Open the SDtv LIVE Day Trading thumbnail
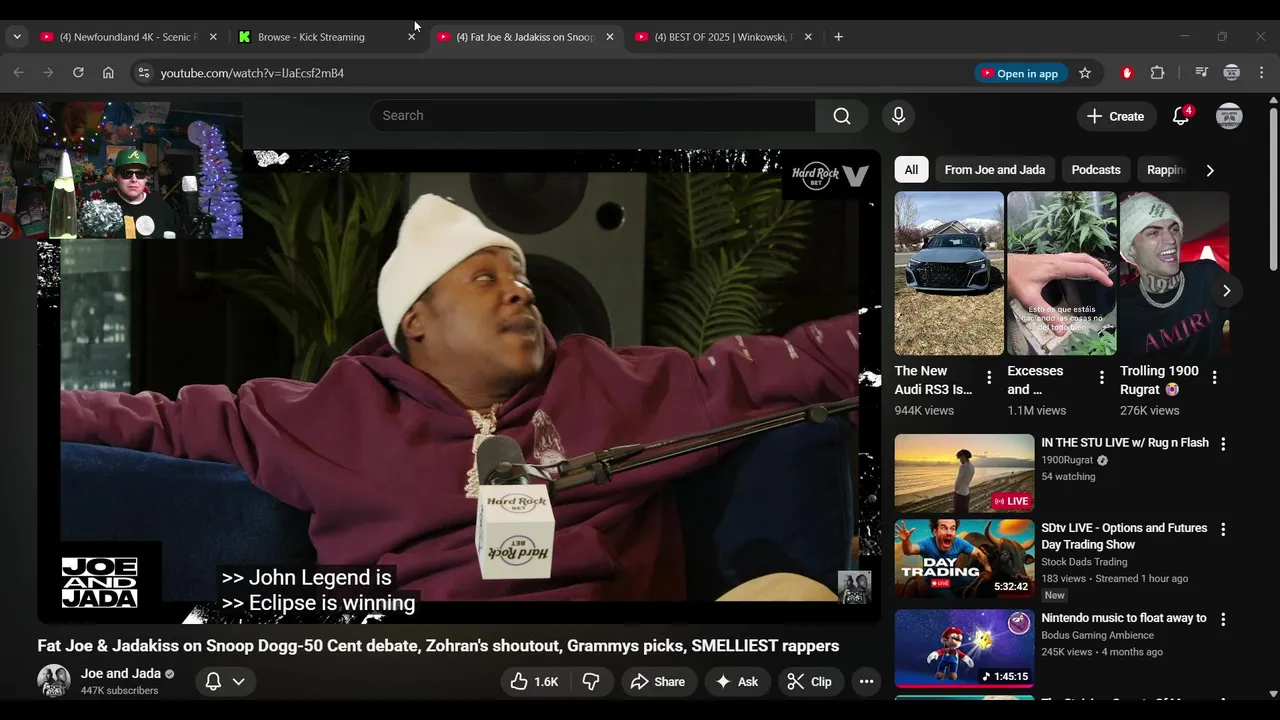The image size is (1280, 720). pyautogui.click(x=964, y=558)
